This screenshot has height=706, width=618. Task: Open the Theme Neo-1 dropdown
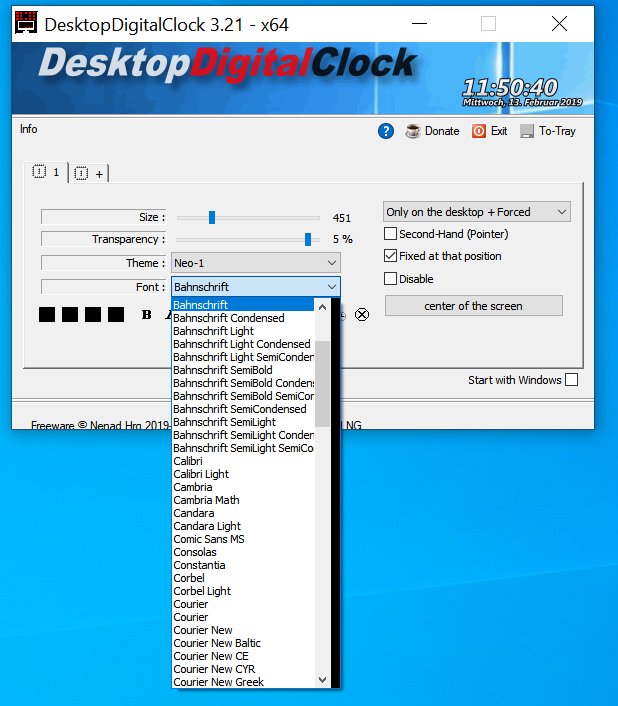256,263
